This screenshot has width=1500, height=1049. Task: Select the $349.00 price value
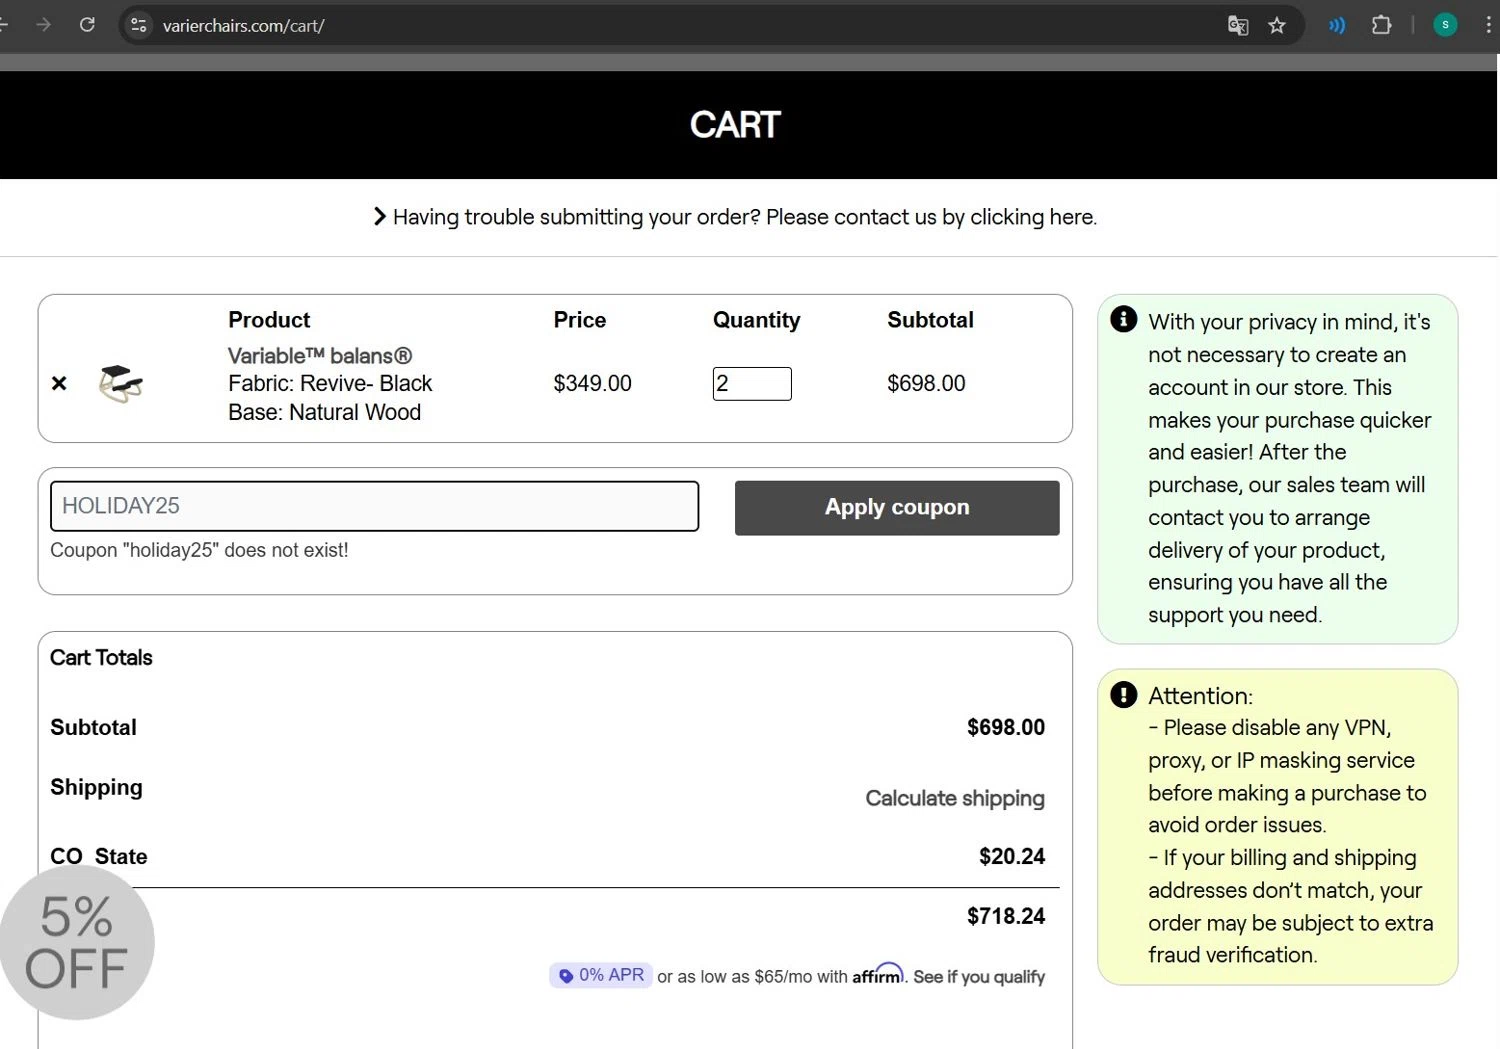592,383
